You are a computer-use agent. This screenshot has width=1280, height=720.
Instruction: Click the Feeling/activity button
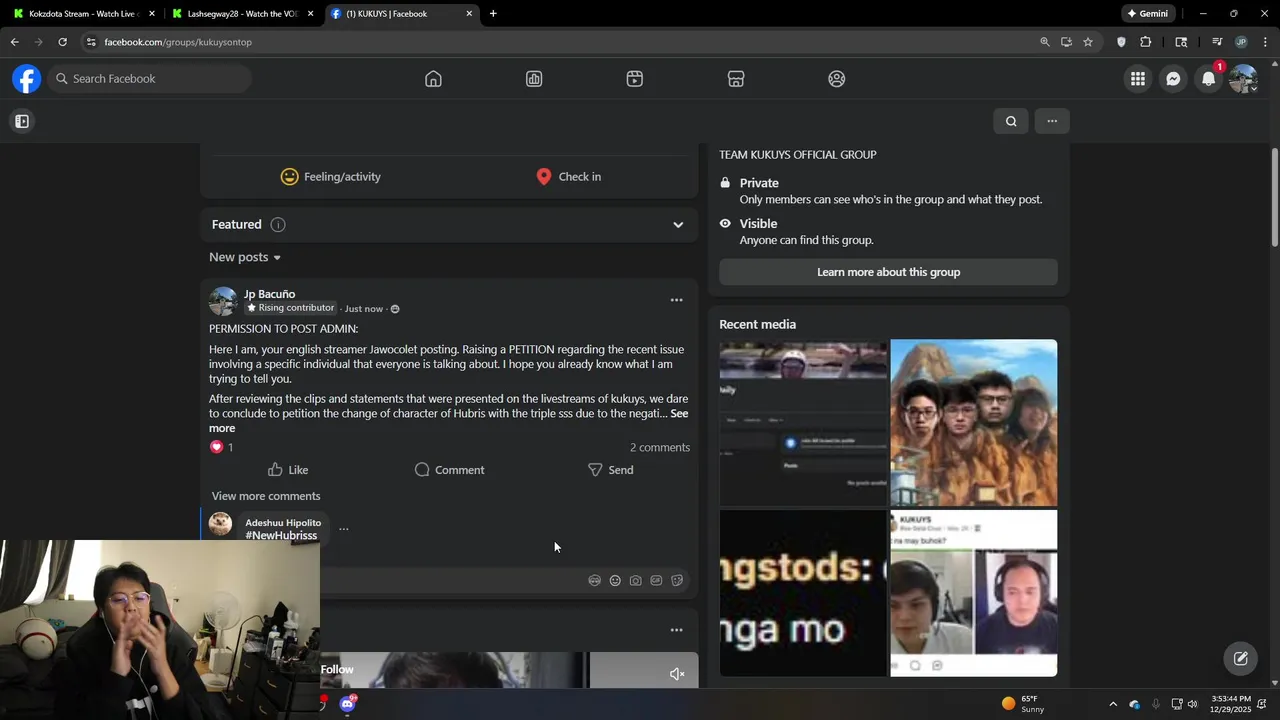(x=331, y=176)
